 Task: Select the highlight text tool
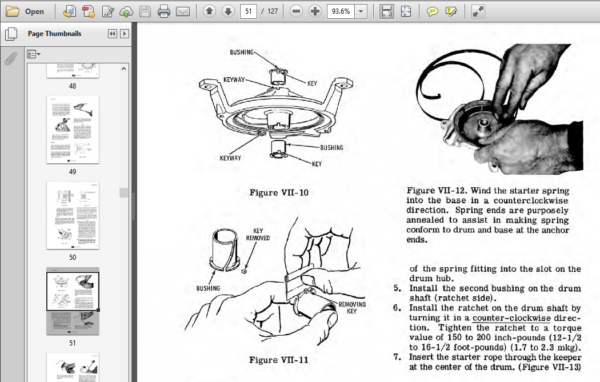click(451, 11)
